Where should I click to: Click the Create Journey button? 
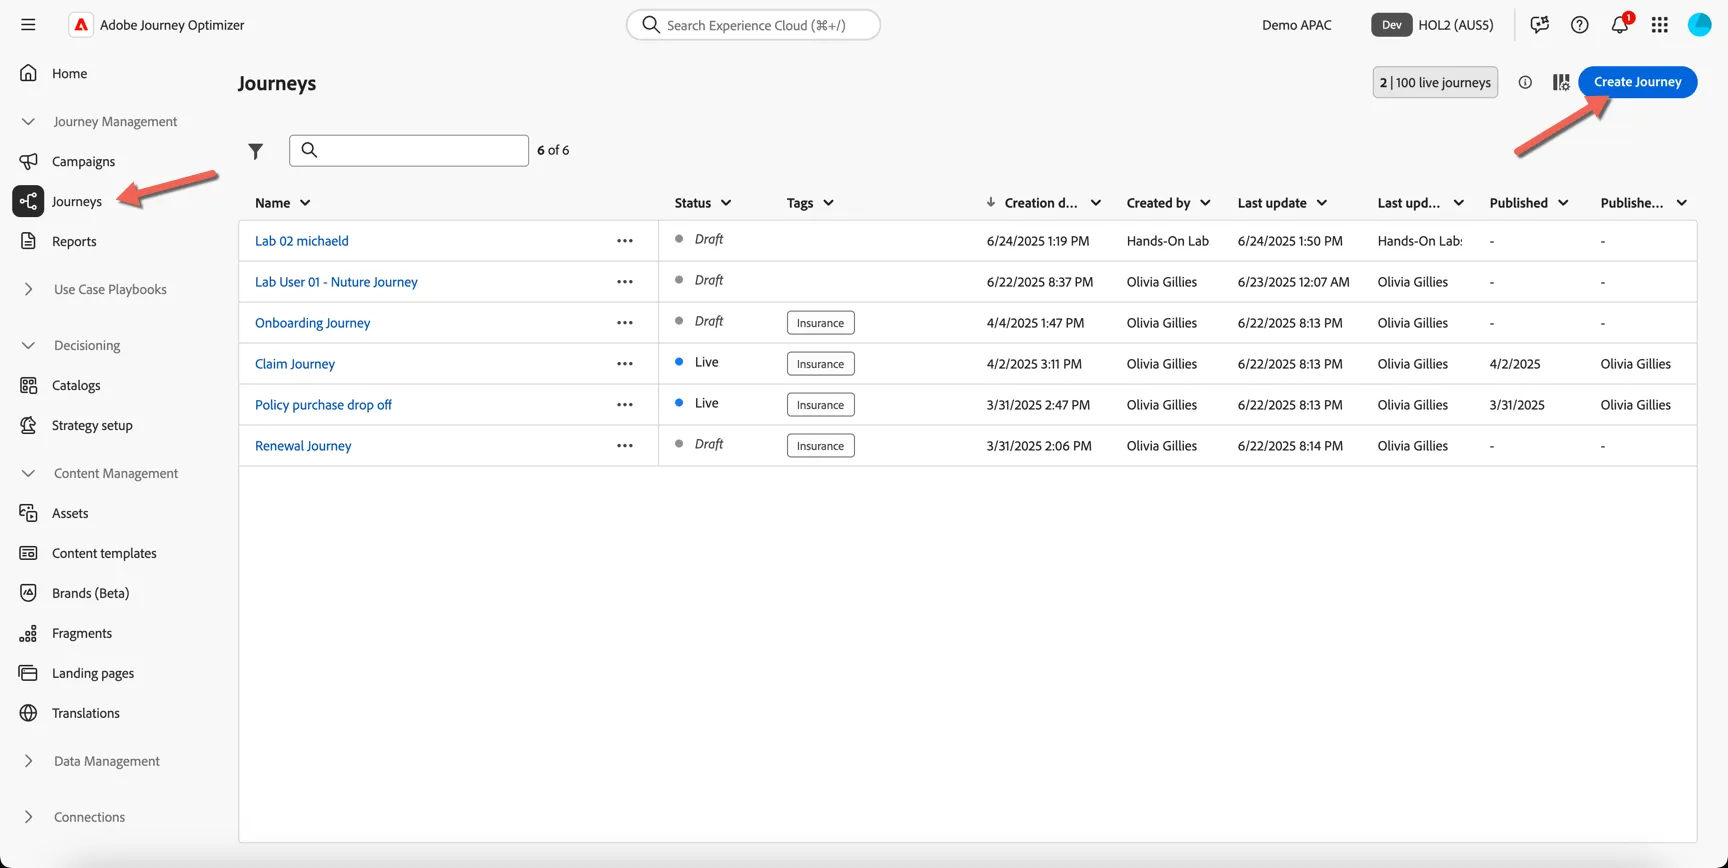pyautogui.click(x=1637, y=82)
